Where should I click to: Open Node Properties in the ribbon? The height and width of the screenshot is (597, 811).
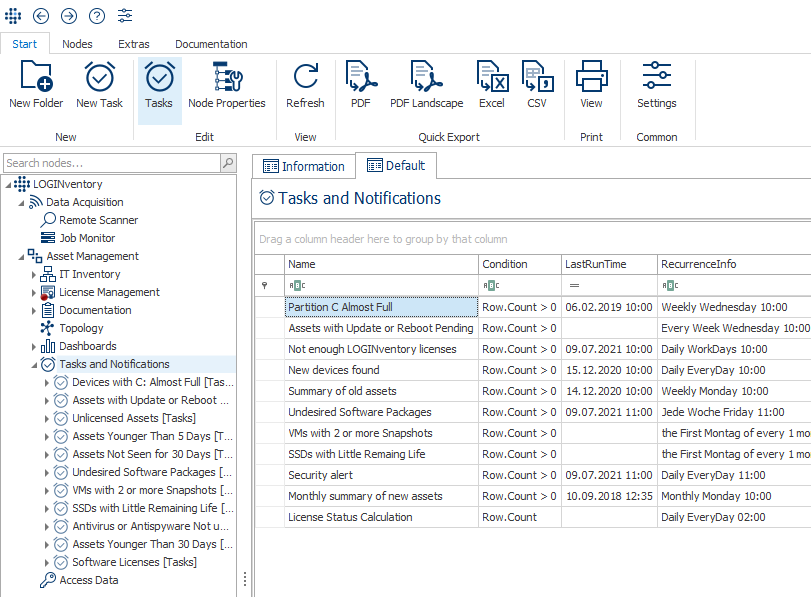[227, 85]
